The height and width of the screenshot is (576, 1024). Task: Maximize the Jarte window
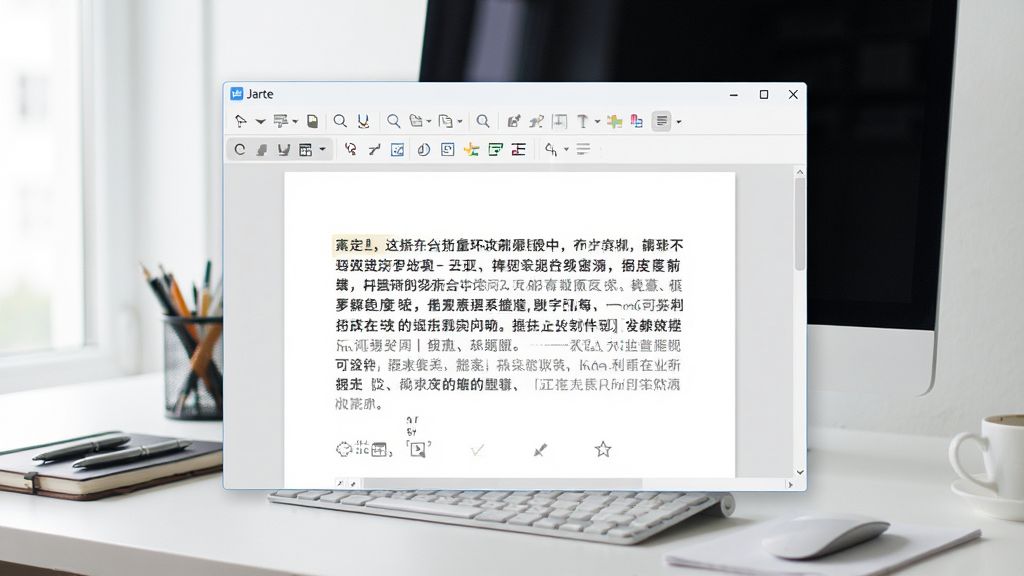[x=763, y=95]
